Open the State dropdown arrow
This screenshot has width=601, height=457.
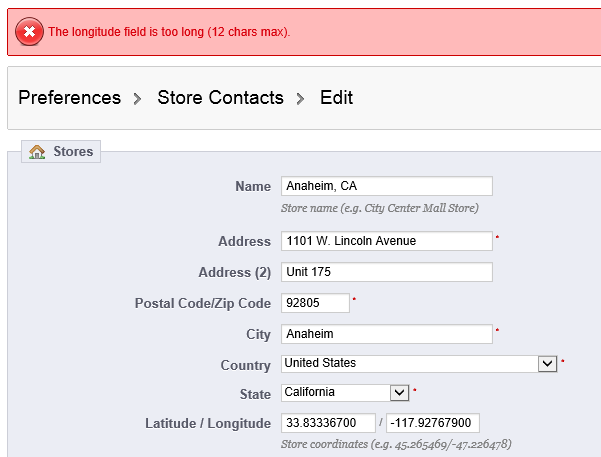pos(399,393)
